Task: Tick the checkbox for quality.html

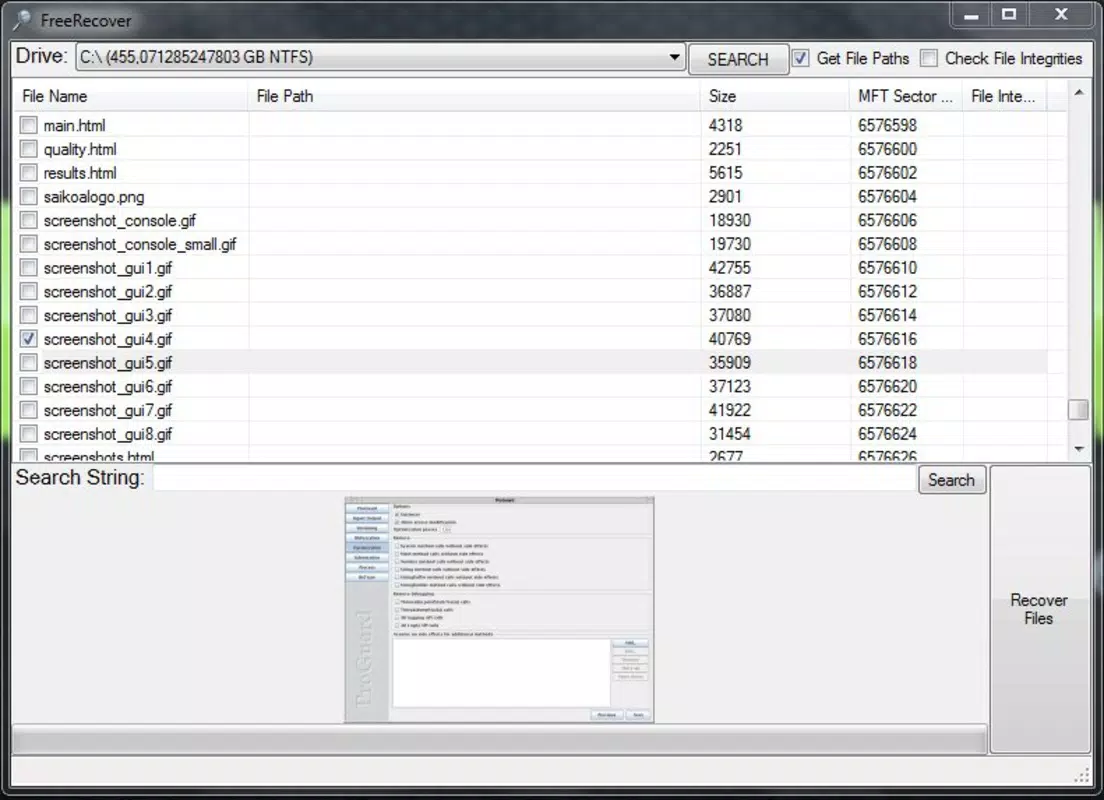Action: (x=28, y=149)
